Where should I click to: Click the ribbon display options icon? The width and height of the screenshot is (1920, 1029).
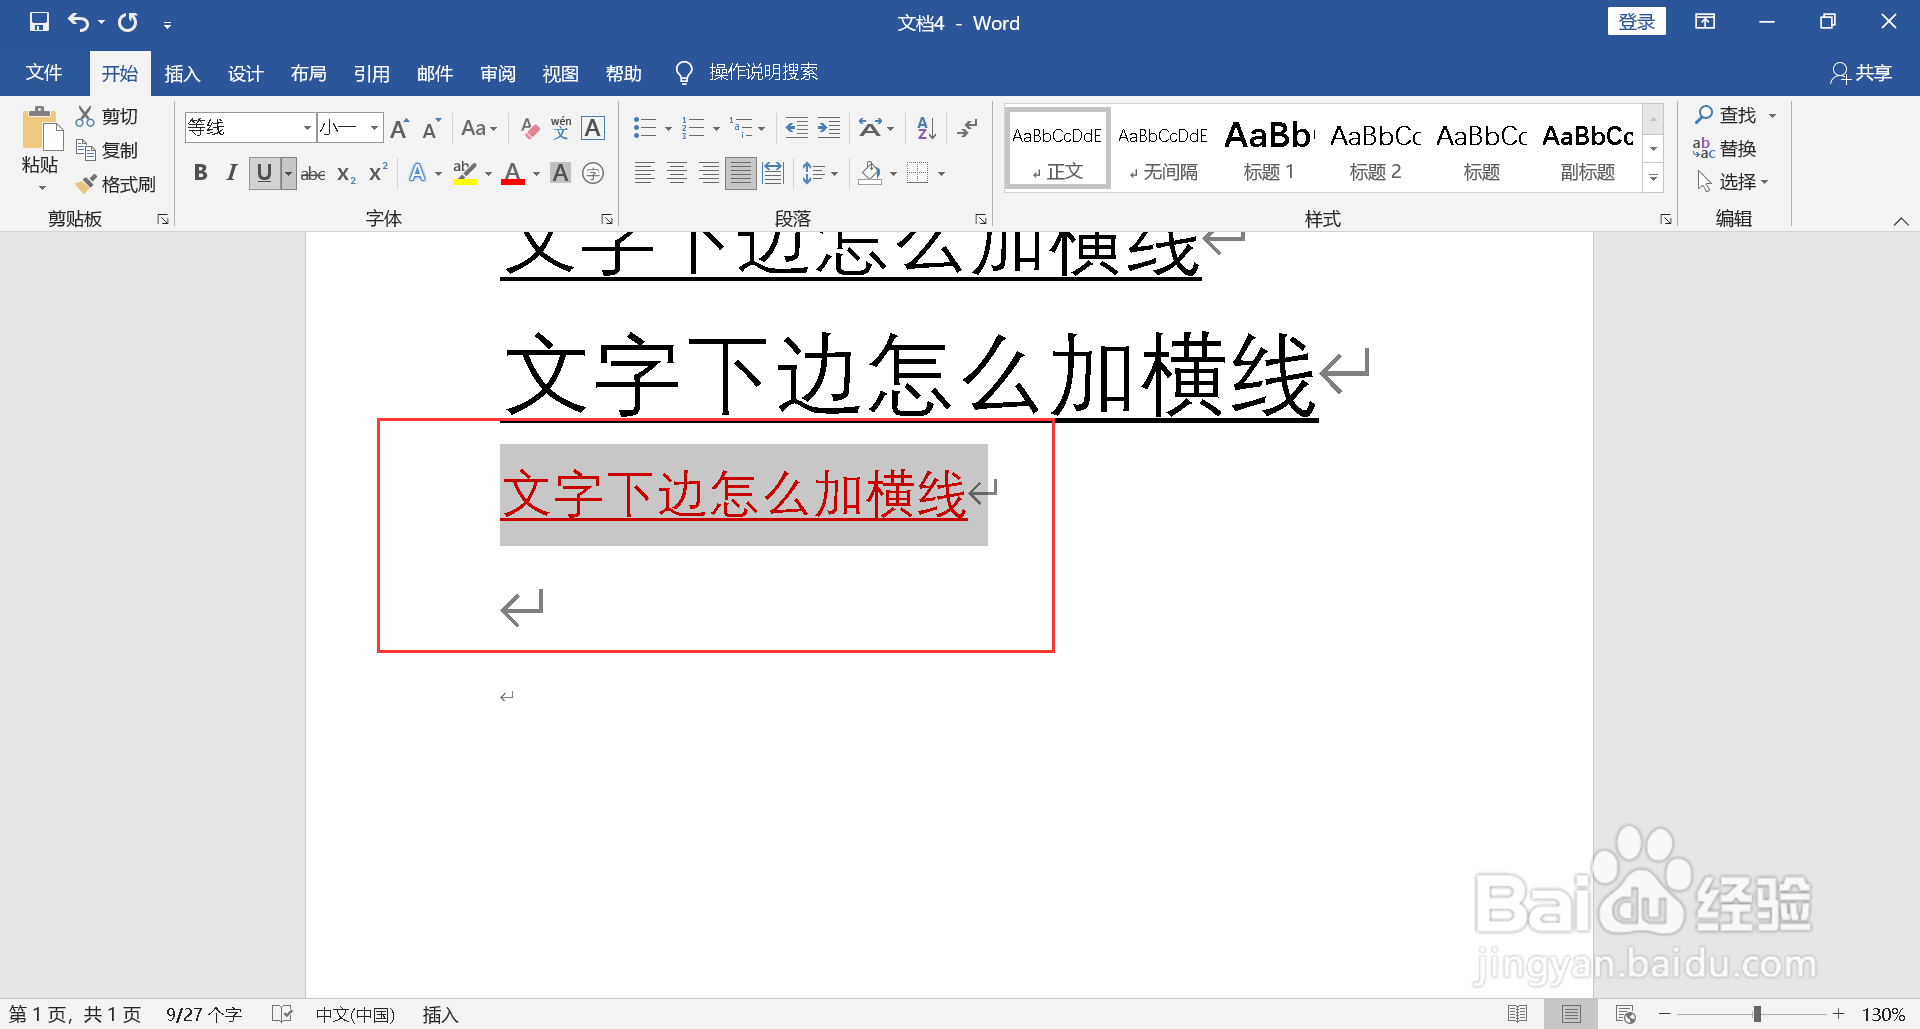click(1705, 22)
